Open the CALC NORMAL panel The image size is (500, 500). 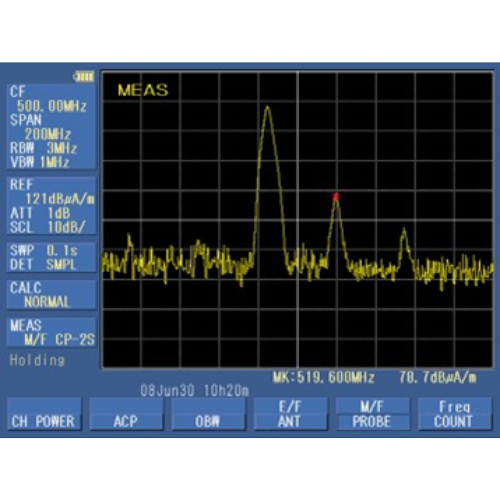[x=51, y=295]
